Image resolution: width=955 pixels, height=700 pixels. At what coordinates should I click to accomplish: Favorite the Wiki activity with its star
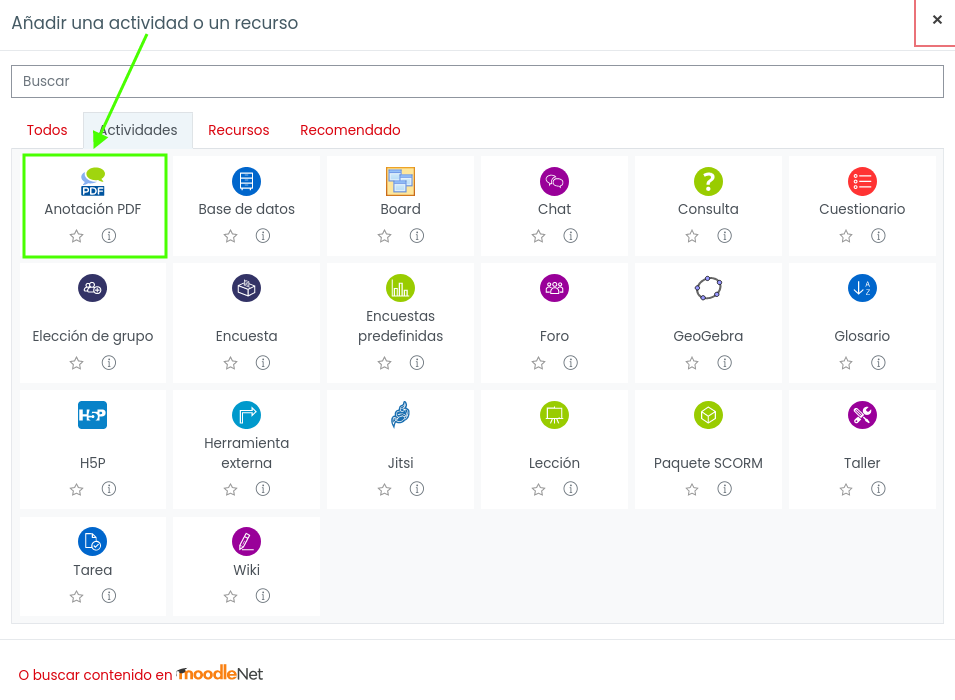click(230, 596)
